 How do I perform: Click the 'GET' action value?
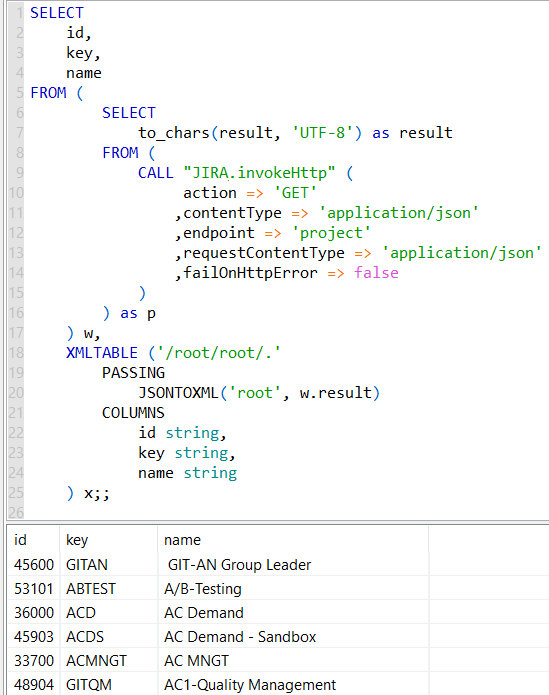(295, 193)
